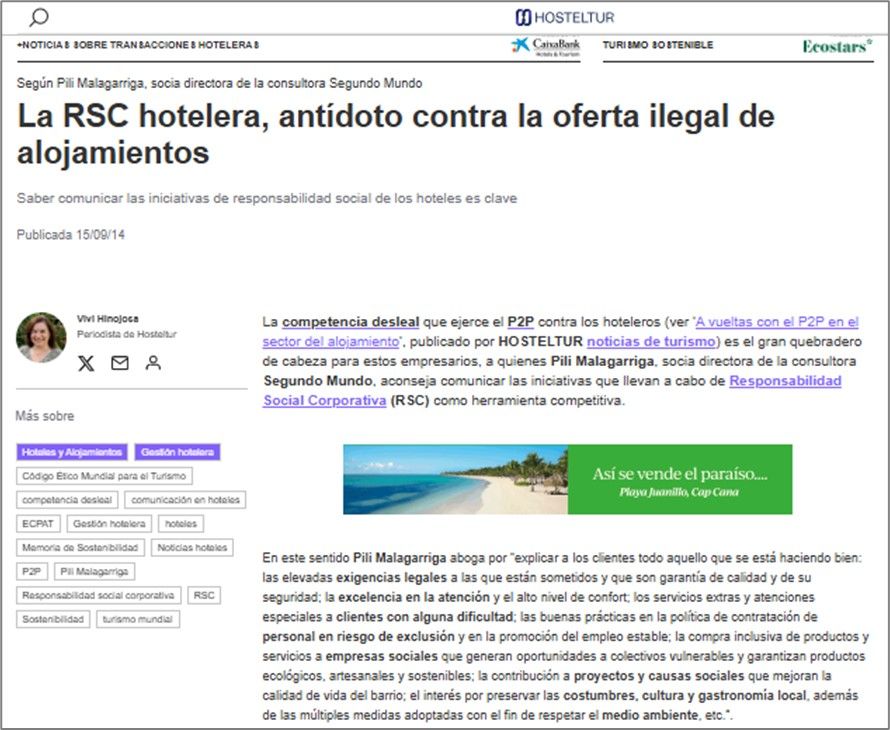Click the 'hoteles' tag
This screenshot has width=890, height=730.
click(180, 523)
